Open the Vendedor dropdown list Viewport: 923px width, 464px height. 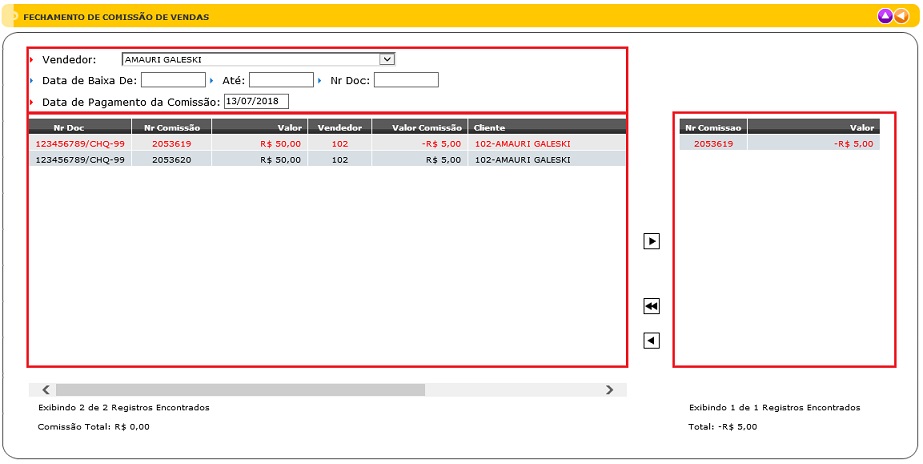[387, 59]
